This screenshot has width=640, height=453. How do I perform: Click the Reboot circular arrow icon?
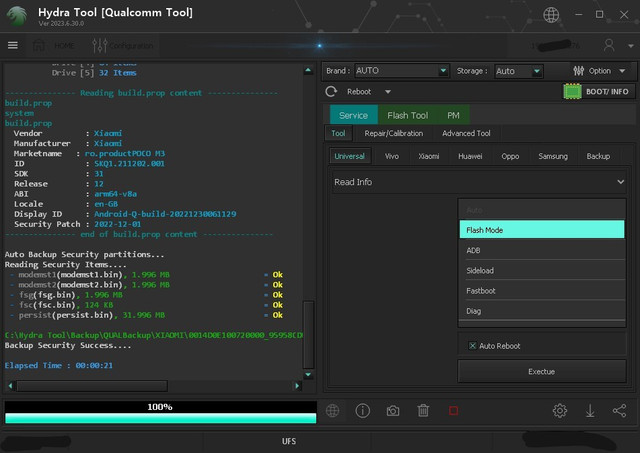(331, 91)
